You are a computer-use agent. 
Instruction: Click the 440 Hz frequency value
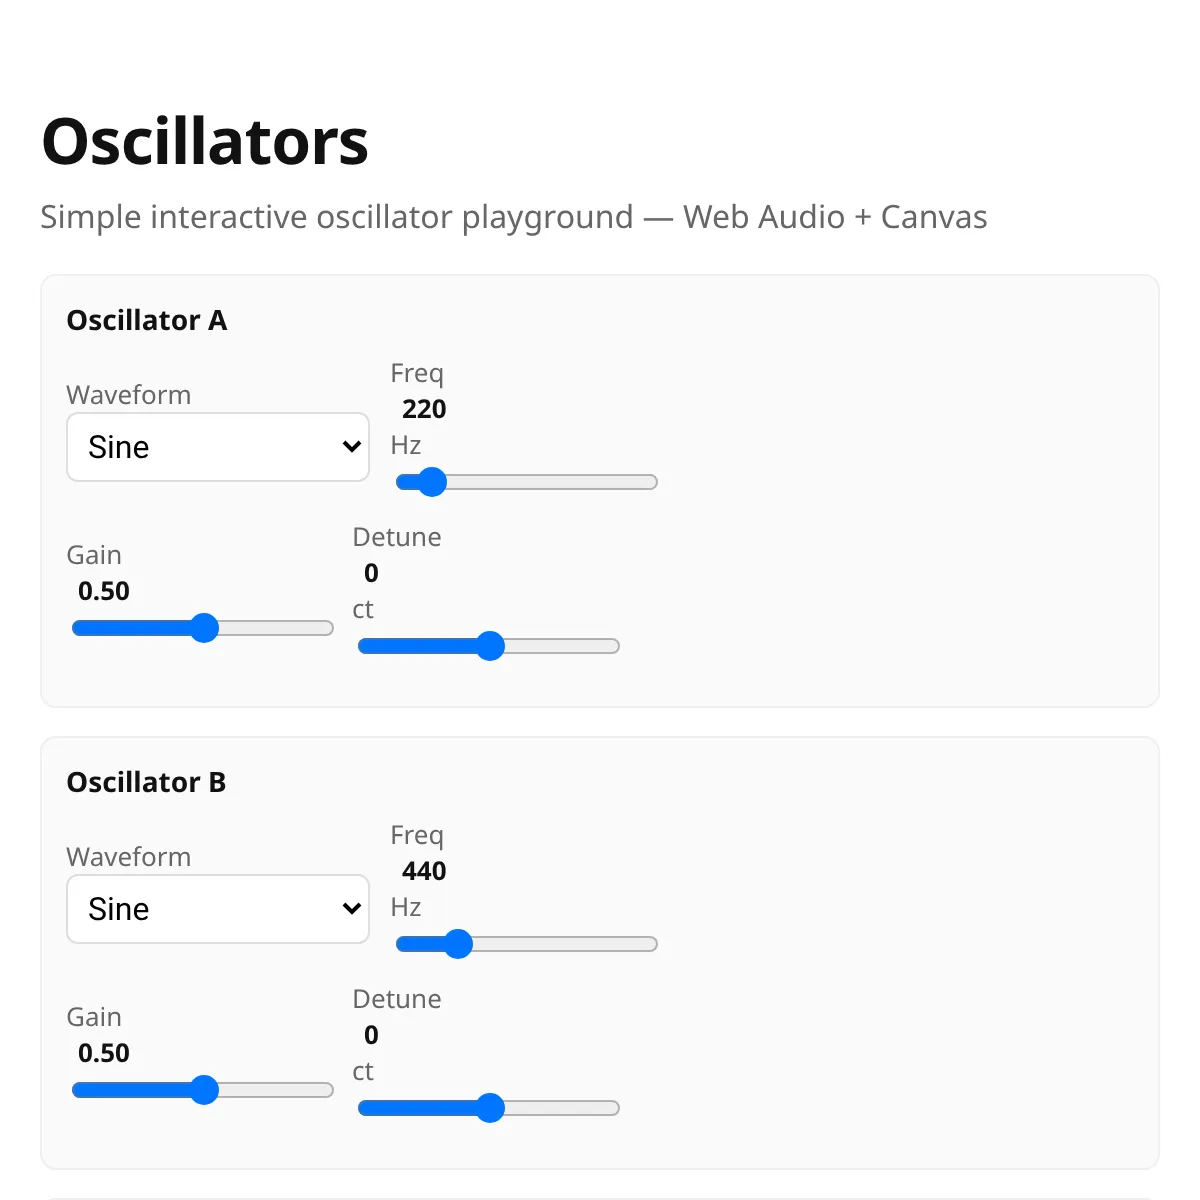point(424,871)
